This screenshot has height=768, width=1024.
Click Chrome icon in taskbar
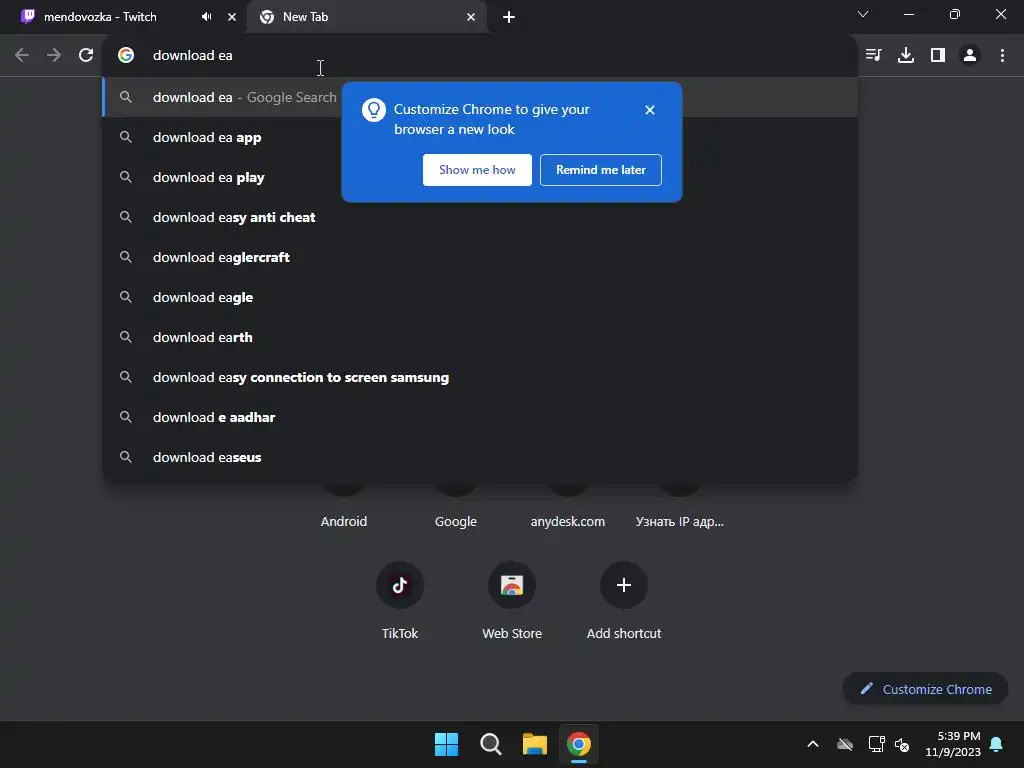click(579, 744)
